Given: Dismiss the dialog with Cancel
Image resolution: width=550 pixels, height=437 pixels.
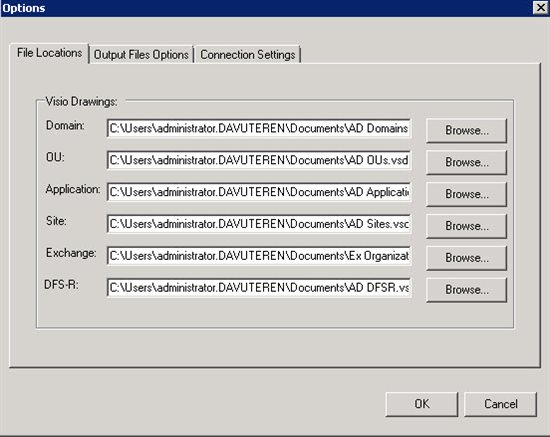Looking at the screenshot, I should click(x=501, y=404).
